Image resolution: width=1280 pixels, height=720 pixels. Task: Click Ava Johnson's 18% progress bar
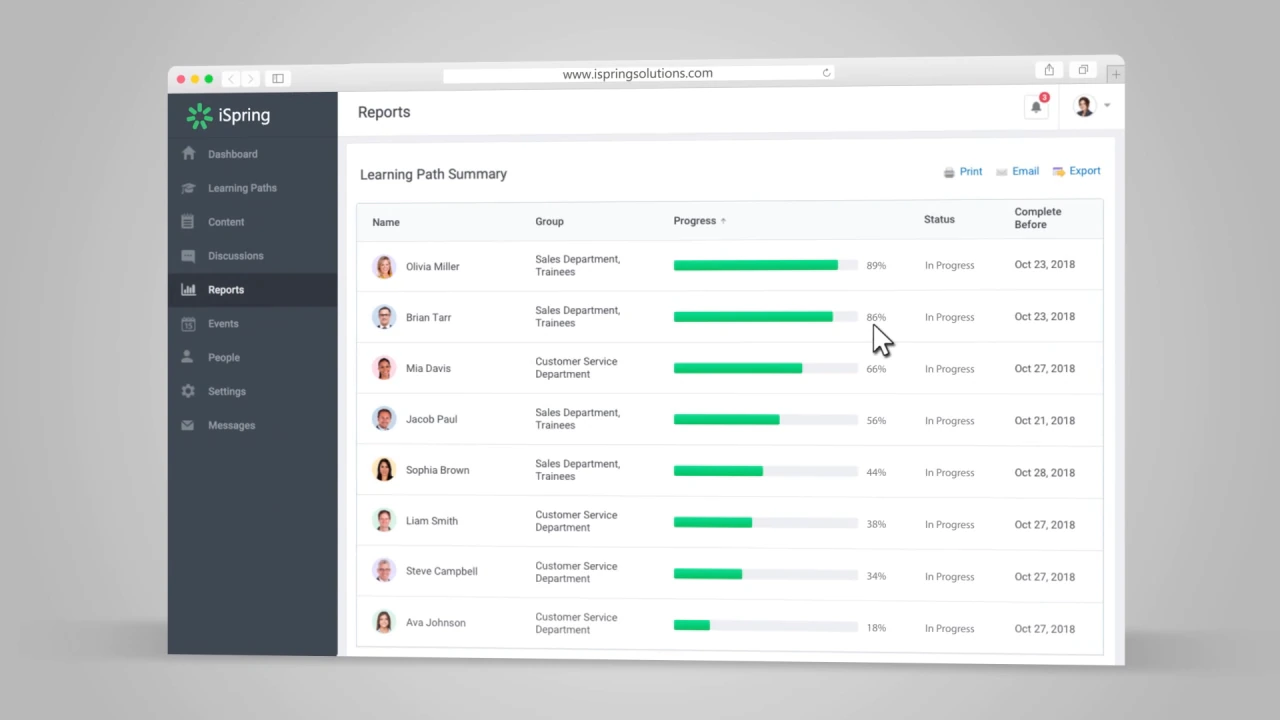[x=765, y=626]
